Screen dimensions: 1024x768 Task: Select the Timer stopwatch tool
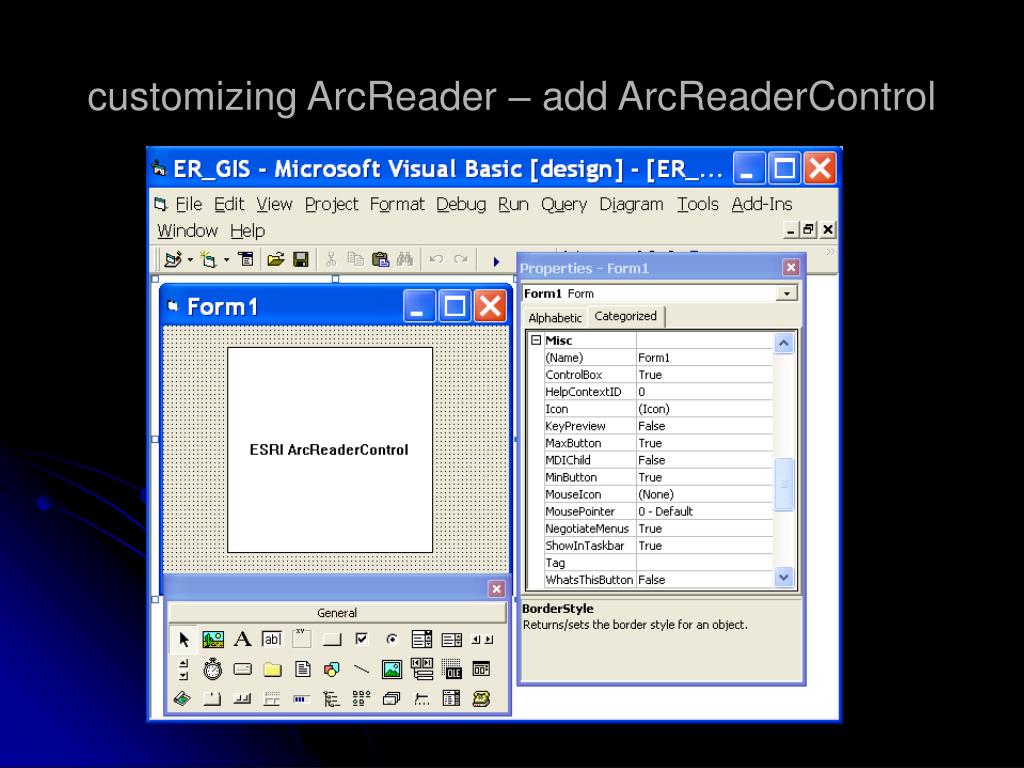tap(213, 669)
